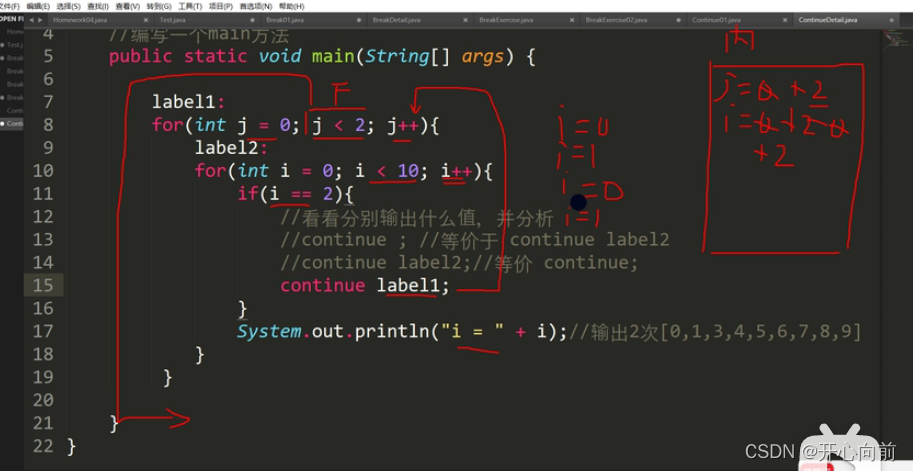This screenshot has height=471, width=913.
Task: Close the BreakExercise02.java tab via its dot
Action: pos(679,20)
